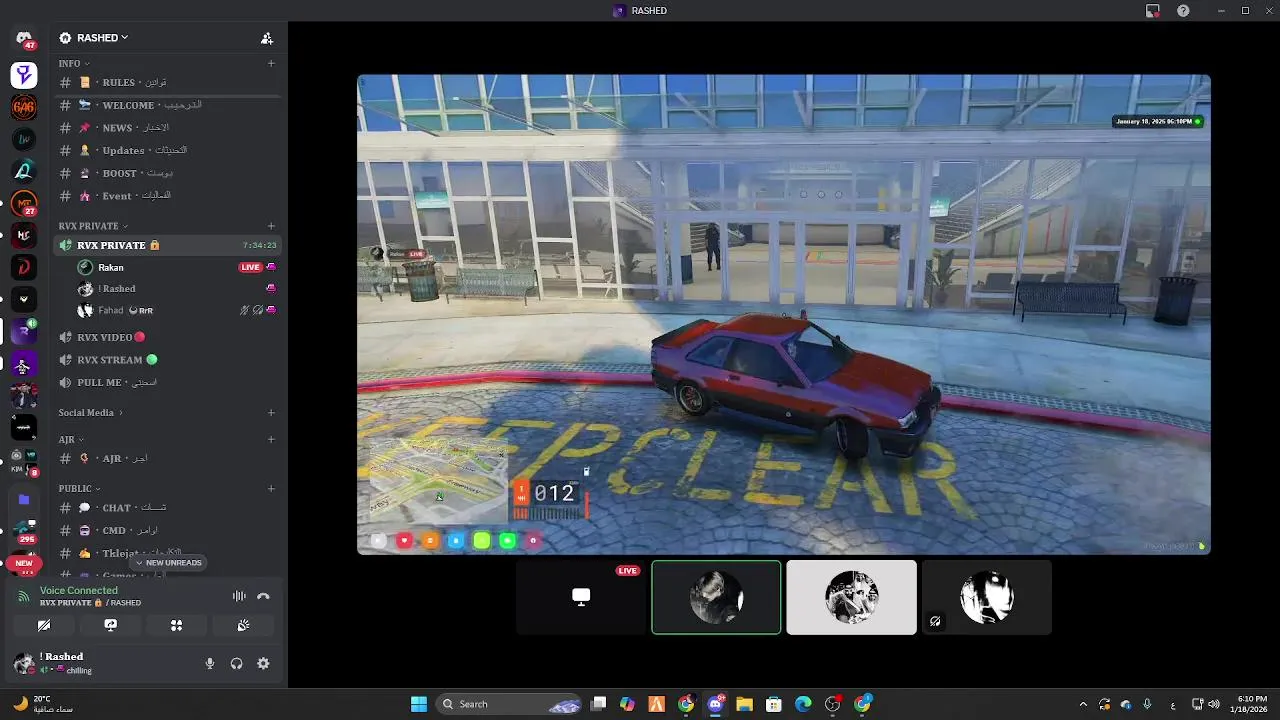Open Windows Start menu
The height and width of the screenshot is (720, 1280).
419,704
